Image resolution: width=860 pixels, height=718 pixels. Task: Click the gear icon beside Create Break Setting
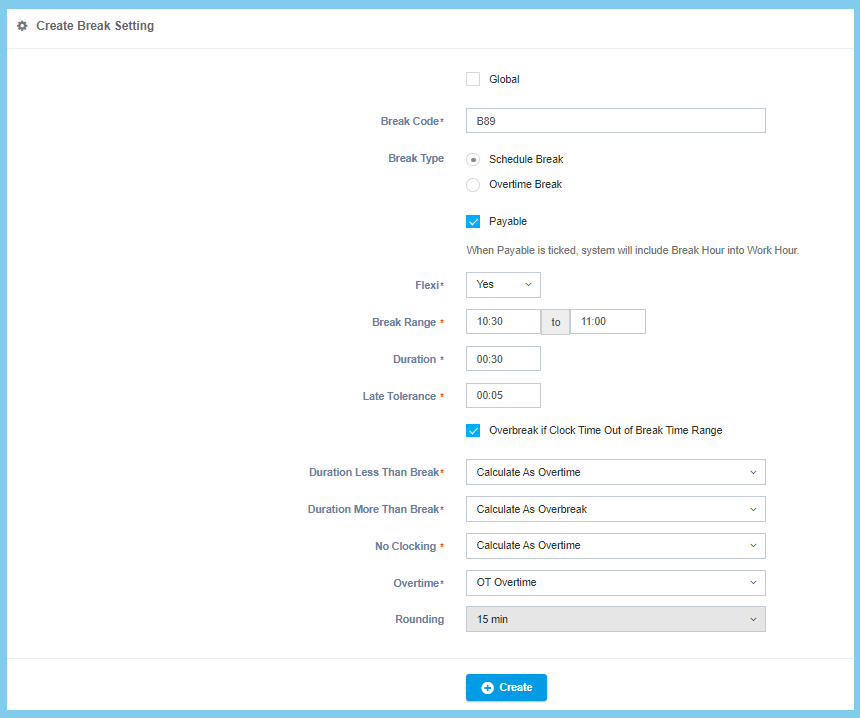pyautogui.click(x=22, y=26)
